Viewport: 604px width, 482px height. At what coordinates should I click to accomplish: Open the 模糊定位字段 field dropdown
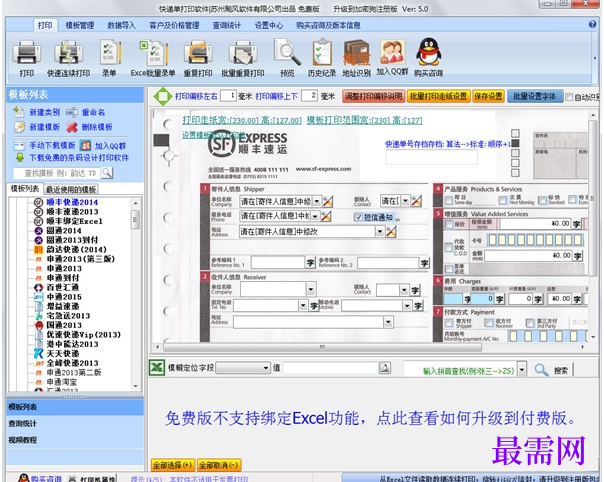[243, 368]
